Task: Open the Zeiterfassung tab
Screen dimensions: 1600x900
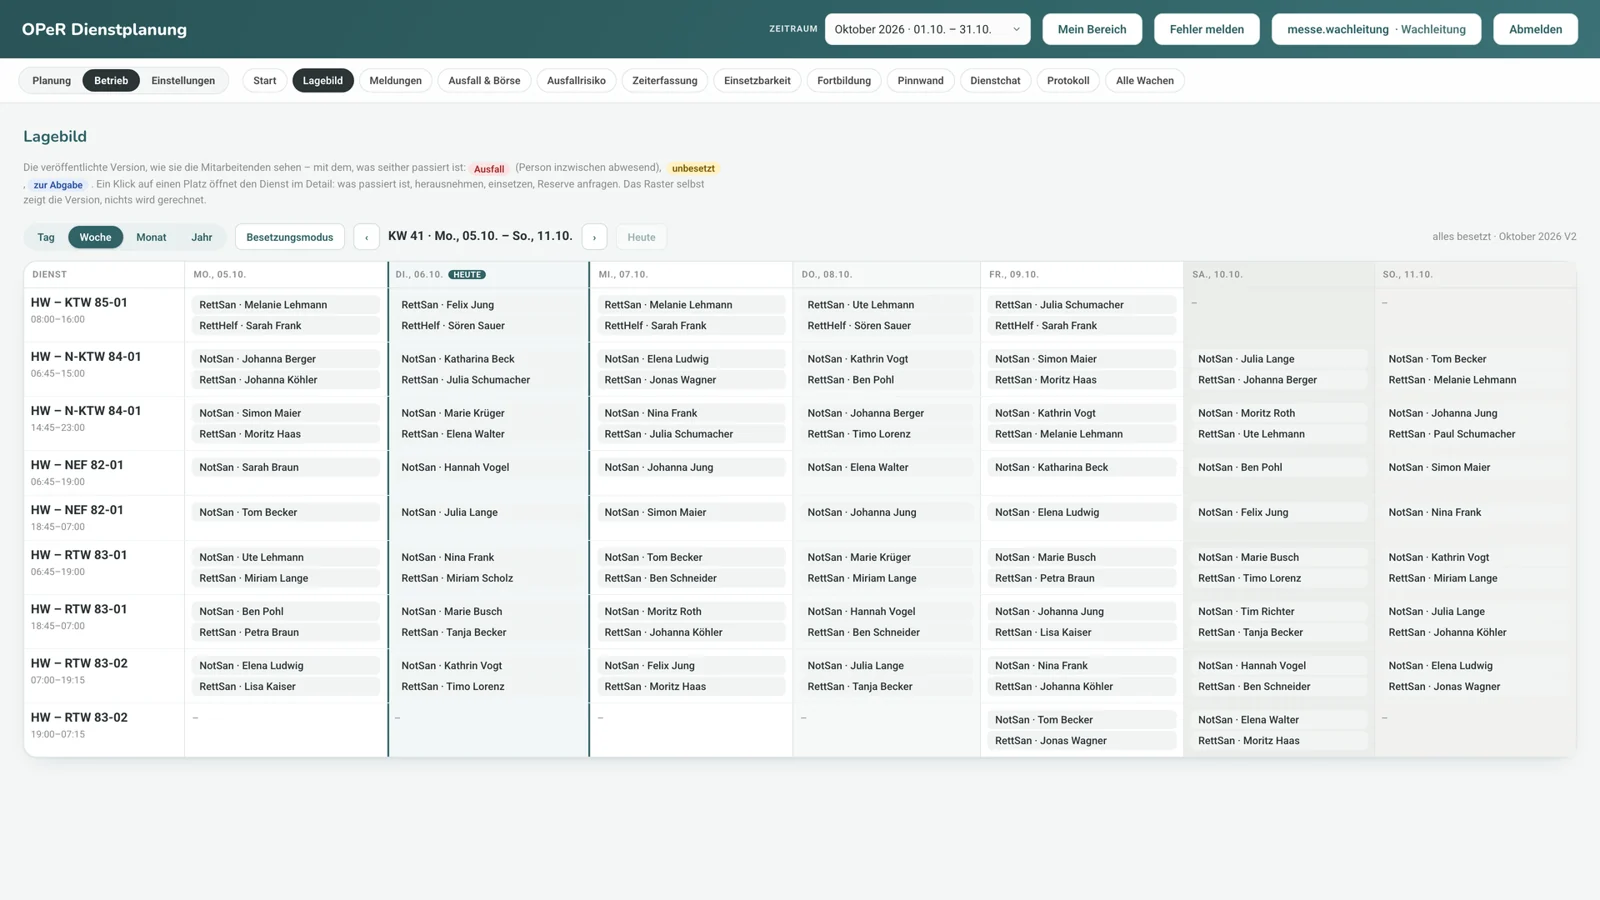Action: click(x=665, y=81)
